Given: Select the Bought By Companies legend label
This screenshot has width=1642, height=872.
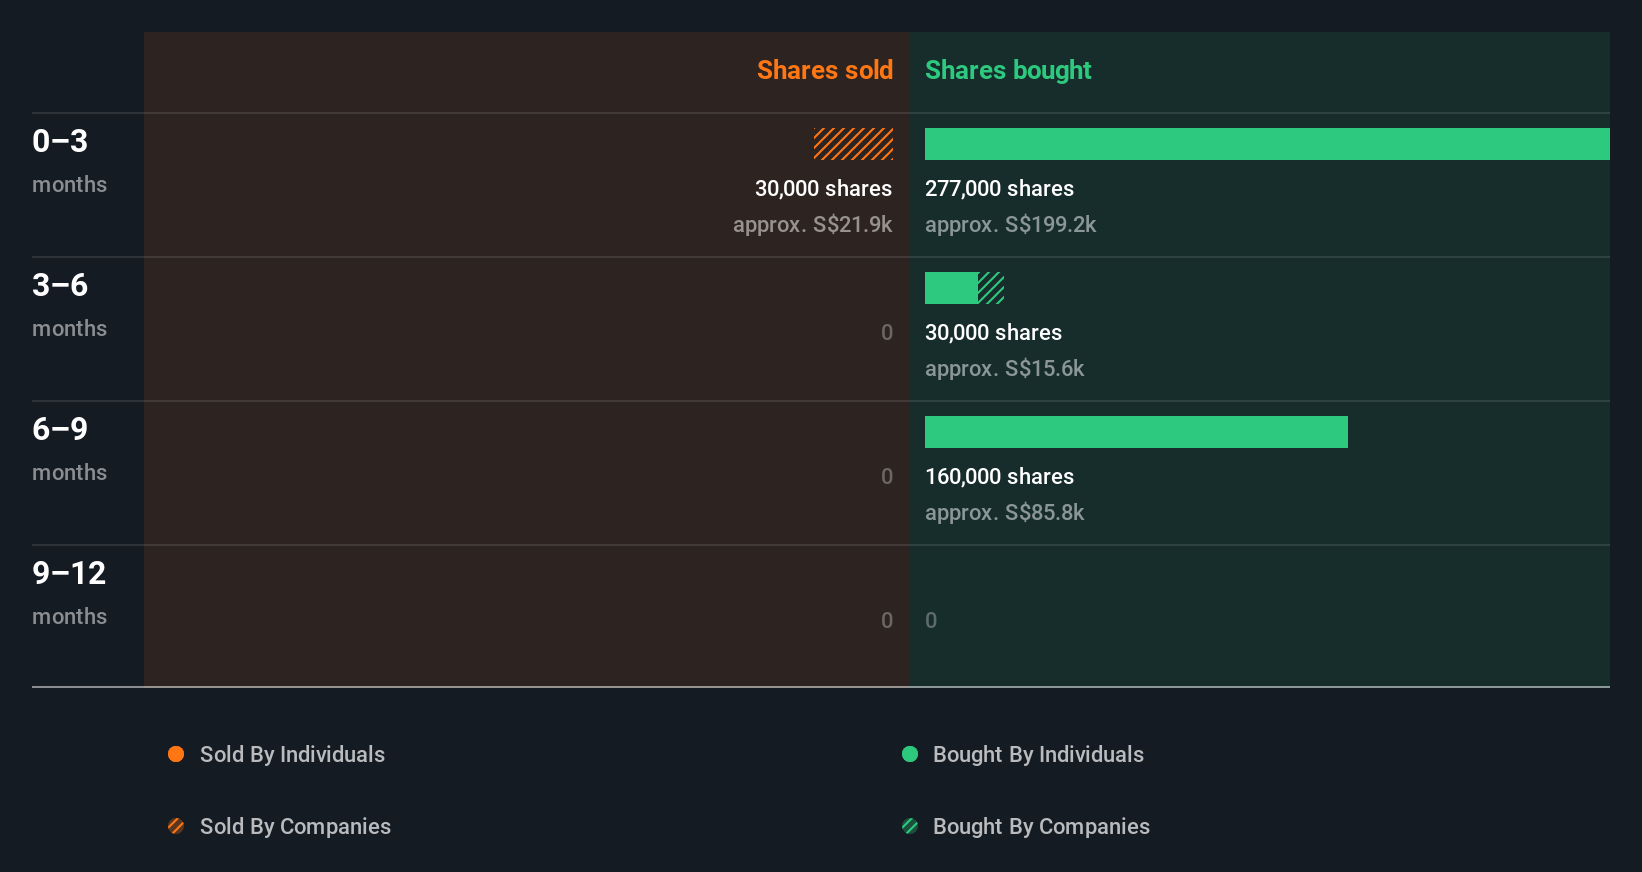Looking at the screenshot, I should point(1041,826).
